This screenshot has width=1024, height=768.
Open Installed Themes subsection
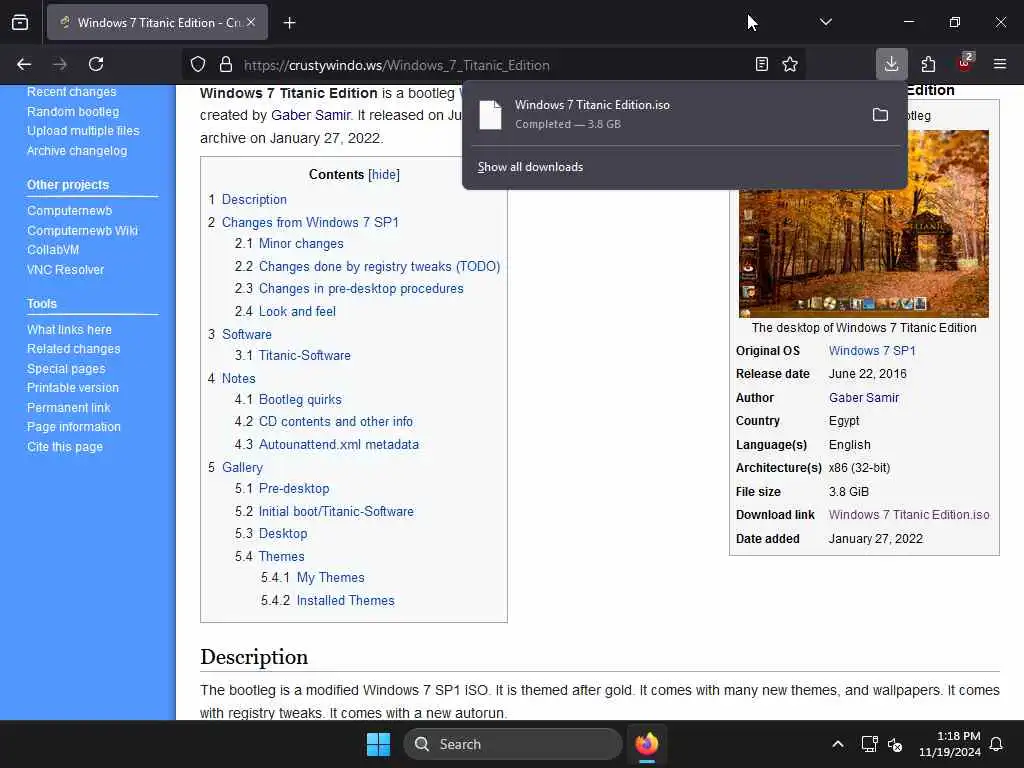click(328, 600)
